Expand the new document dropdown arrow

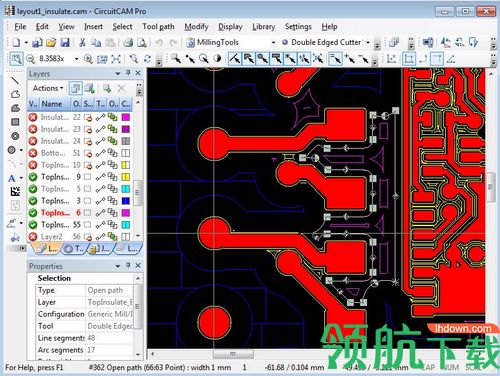click(x=26, y=43)
